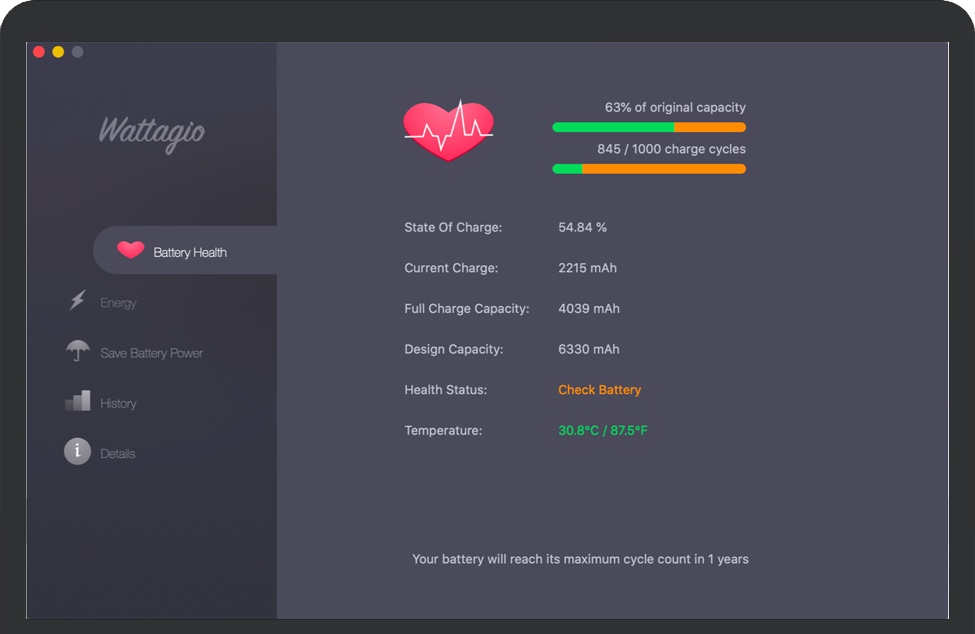Click the temperature reading in green
This screenshot has width=975, height=634.
[603, 430]
